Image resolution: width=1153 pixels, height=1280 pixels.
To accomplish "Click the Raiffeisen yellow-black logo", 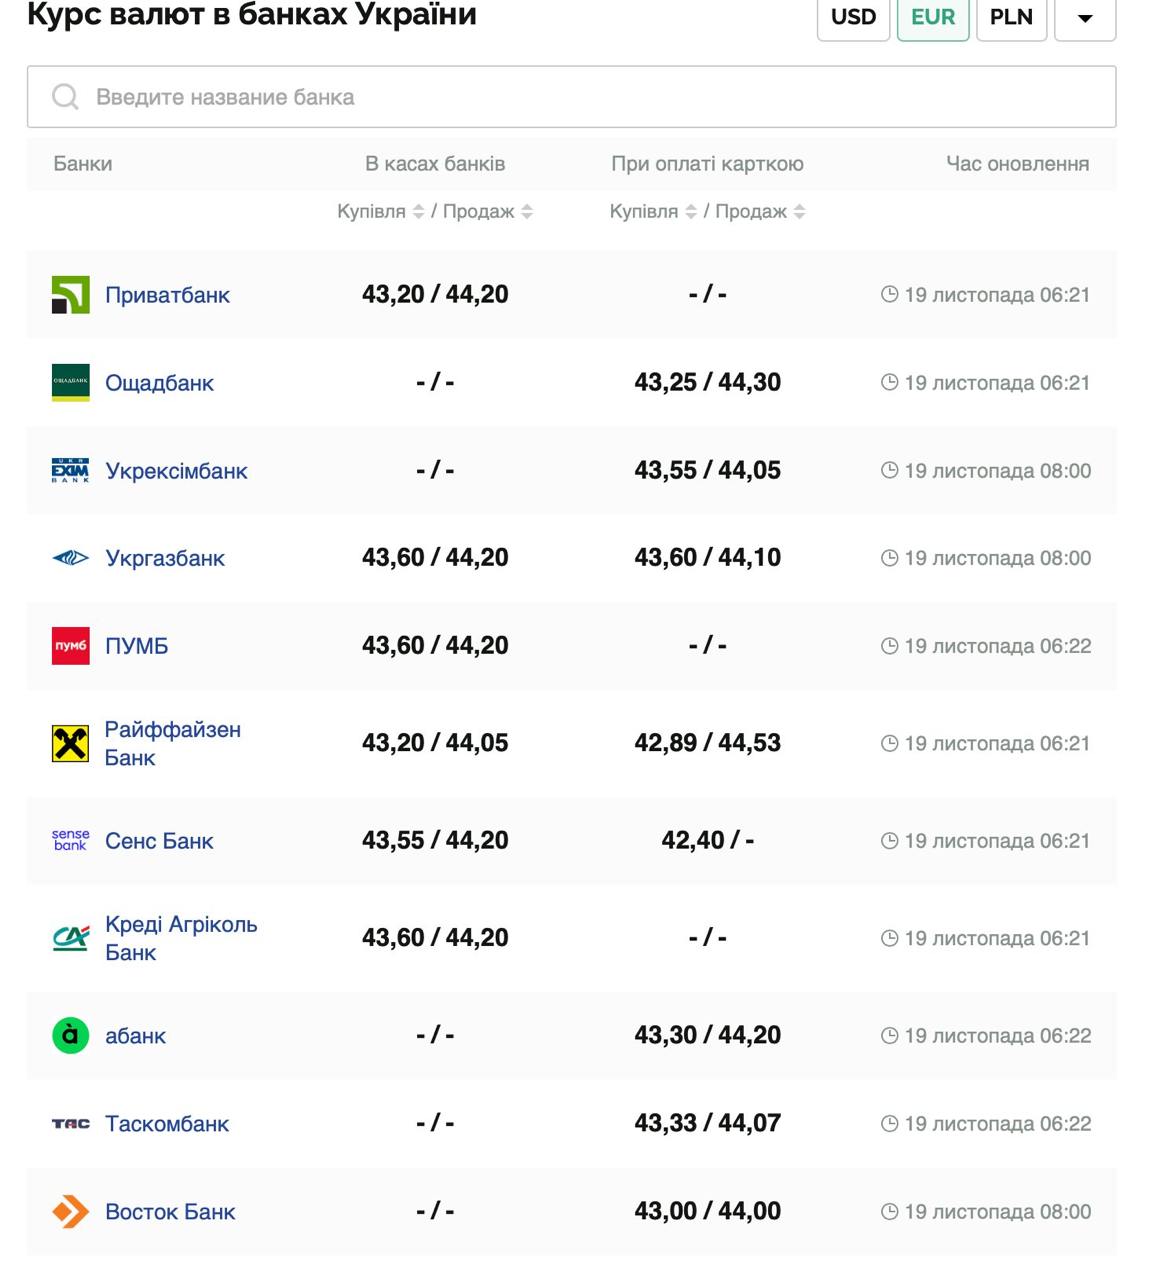I will (x=70, y=744).
